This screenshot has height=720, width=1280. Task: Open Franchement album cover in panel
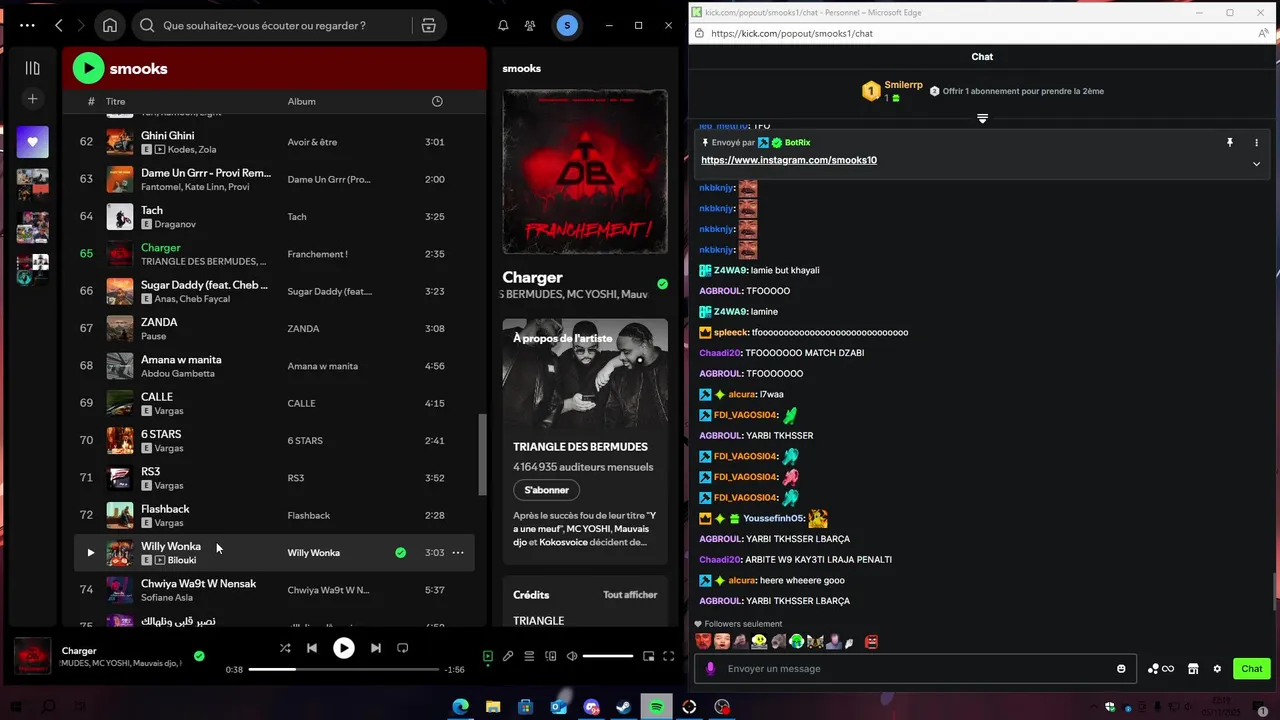click(585, 172)
